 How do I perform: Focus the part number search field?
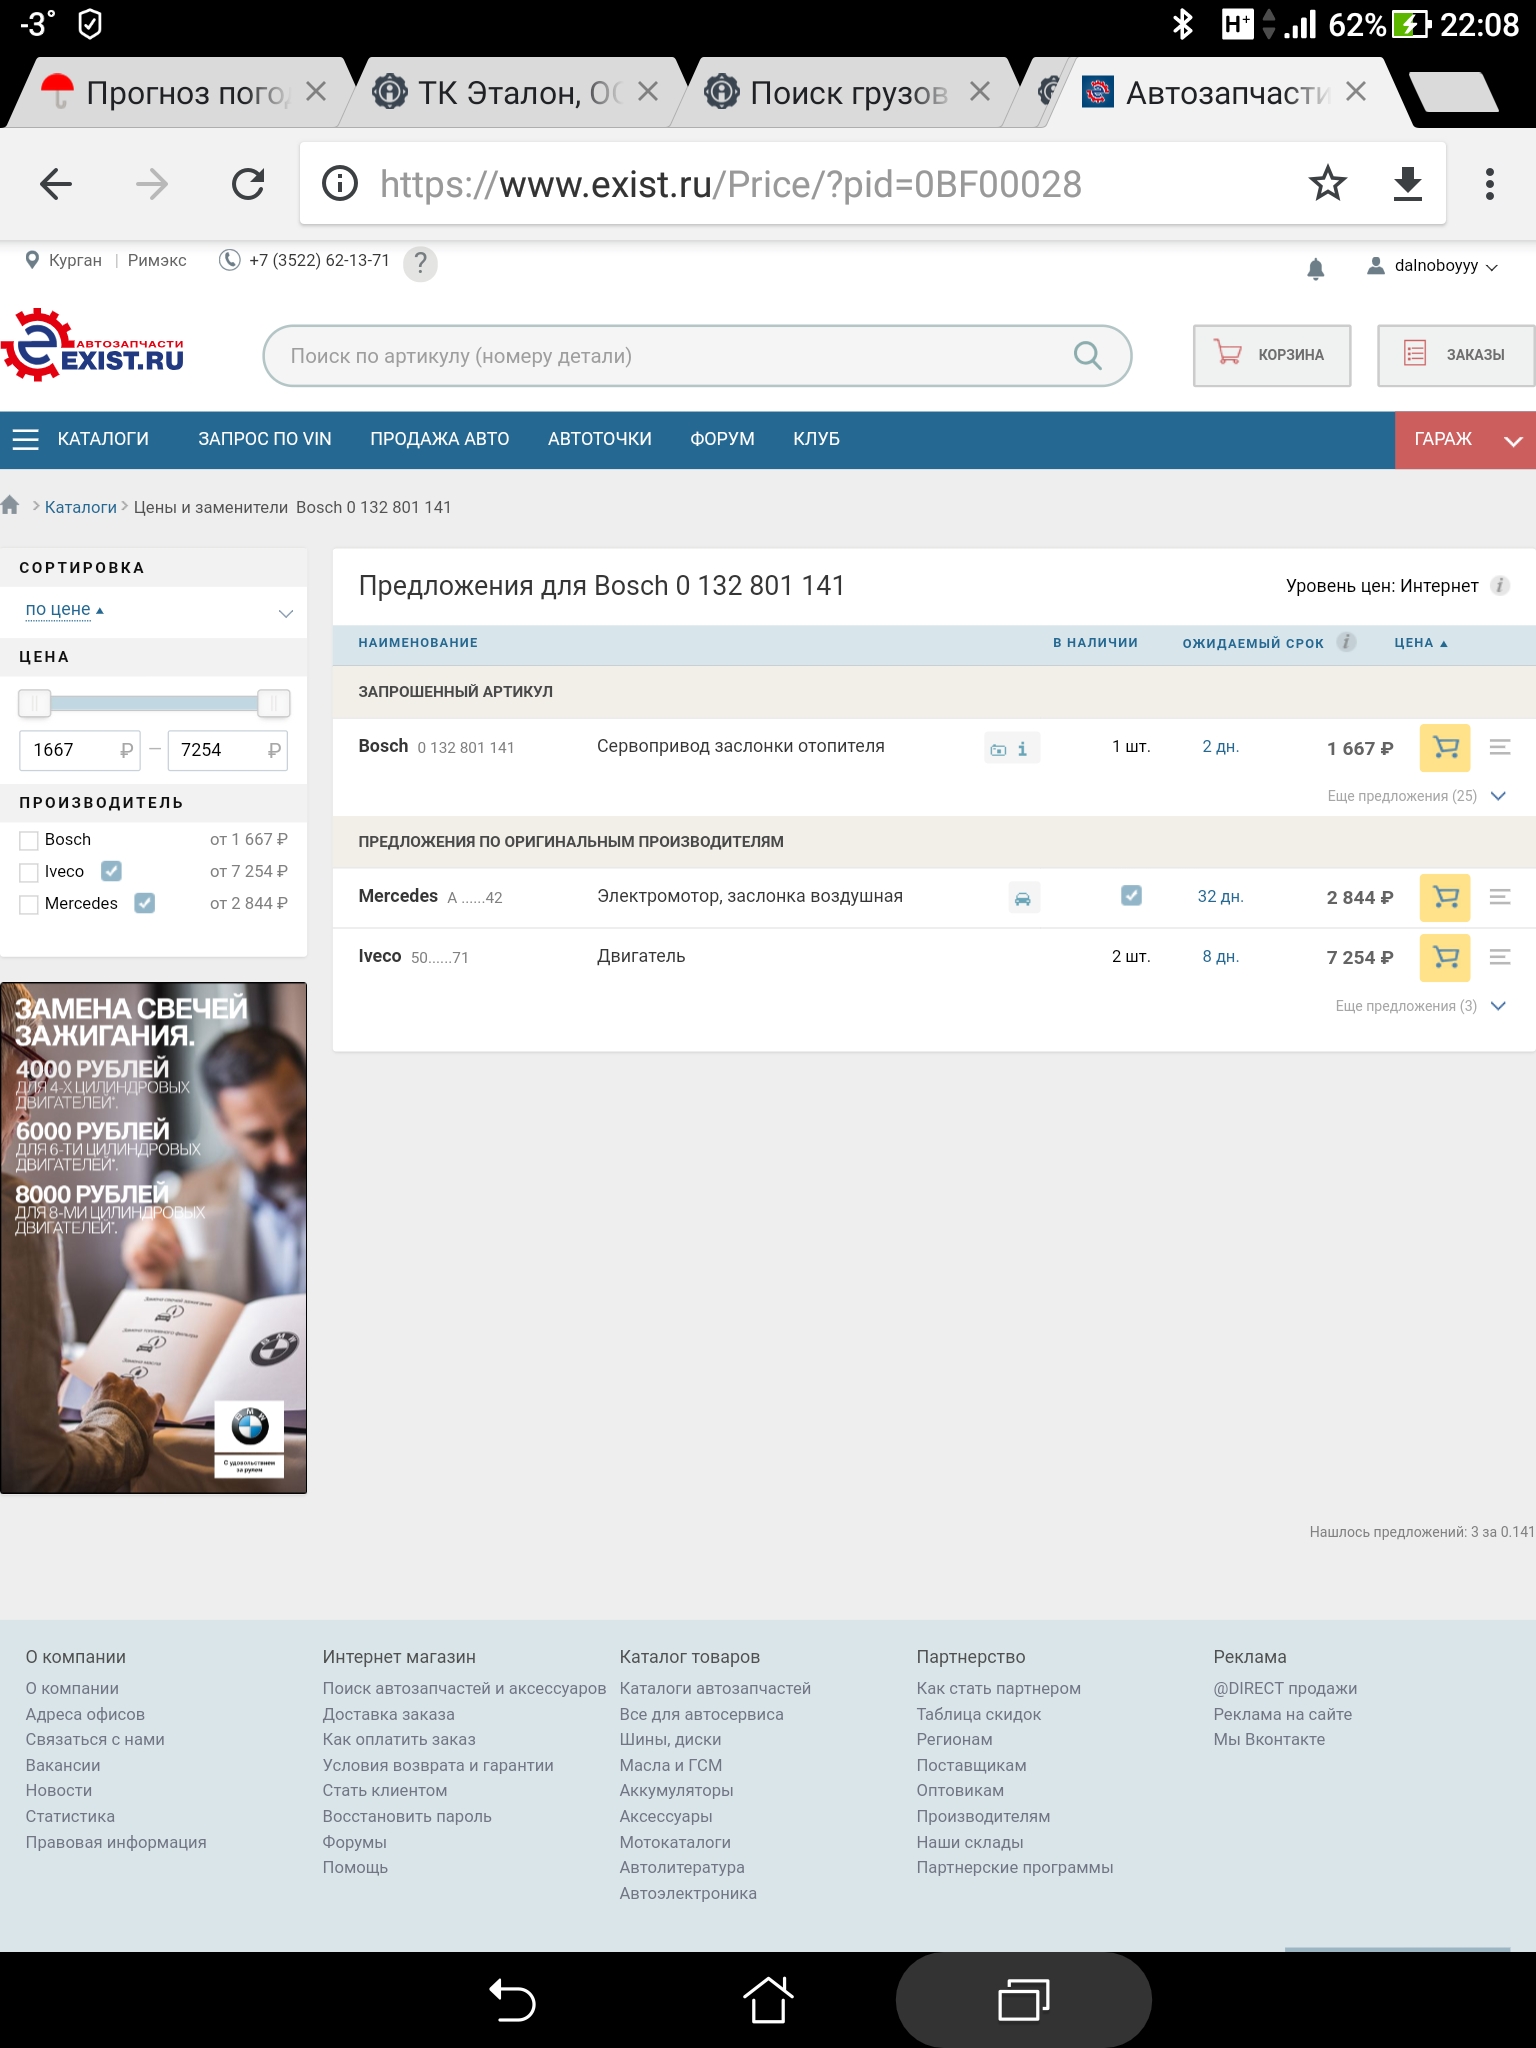pyautogui.click(x=697, y=355)
